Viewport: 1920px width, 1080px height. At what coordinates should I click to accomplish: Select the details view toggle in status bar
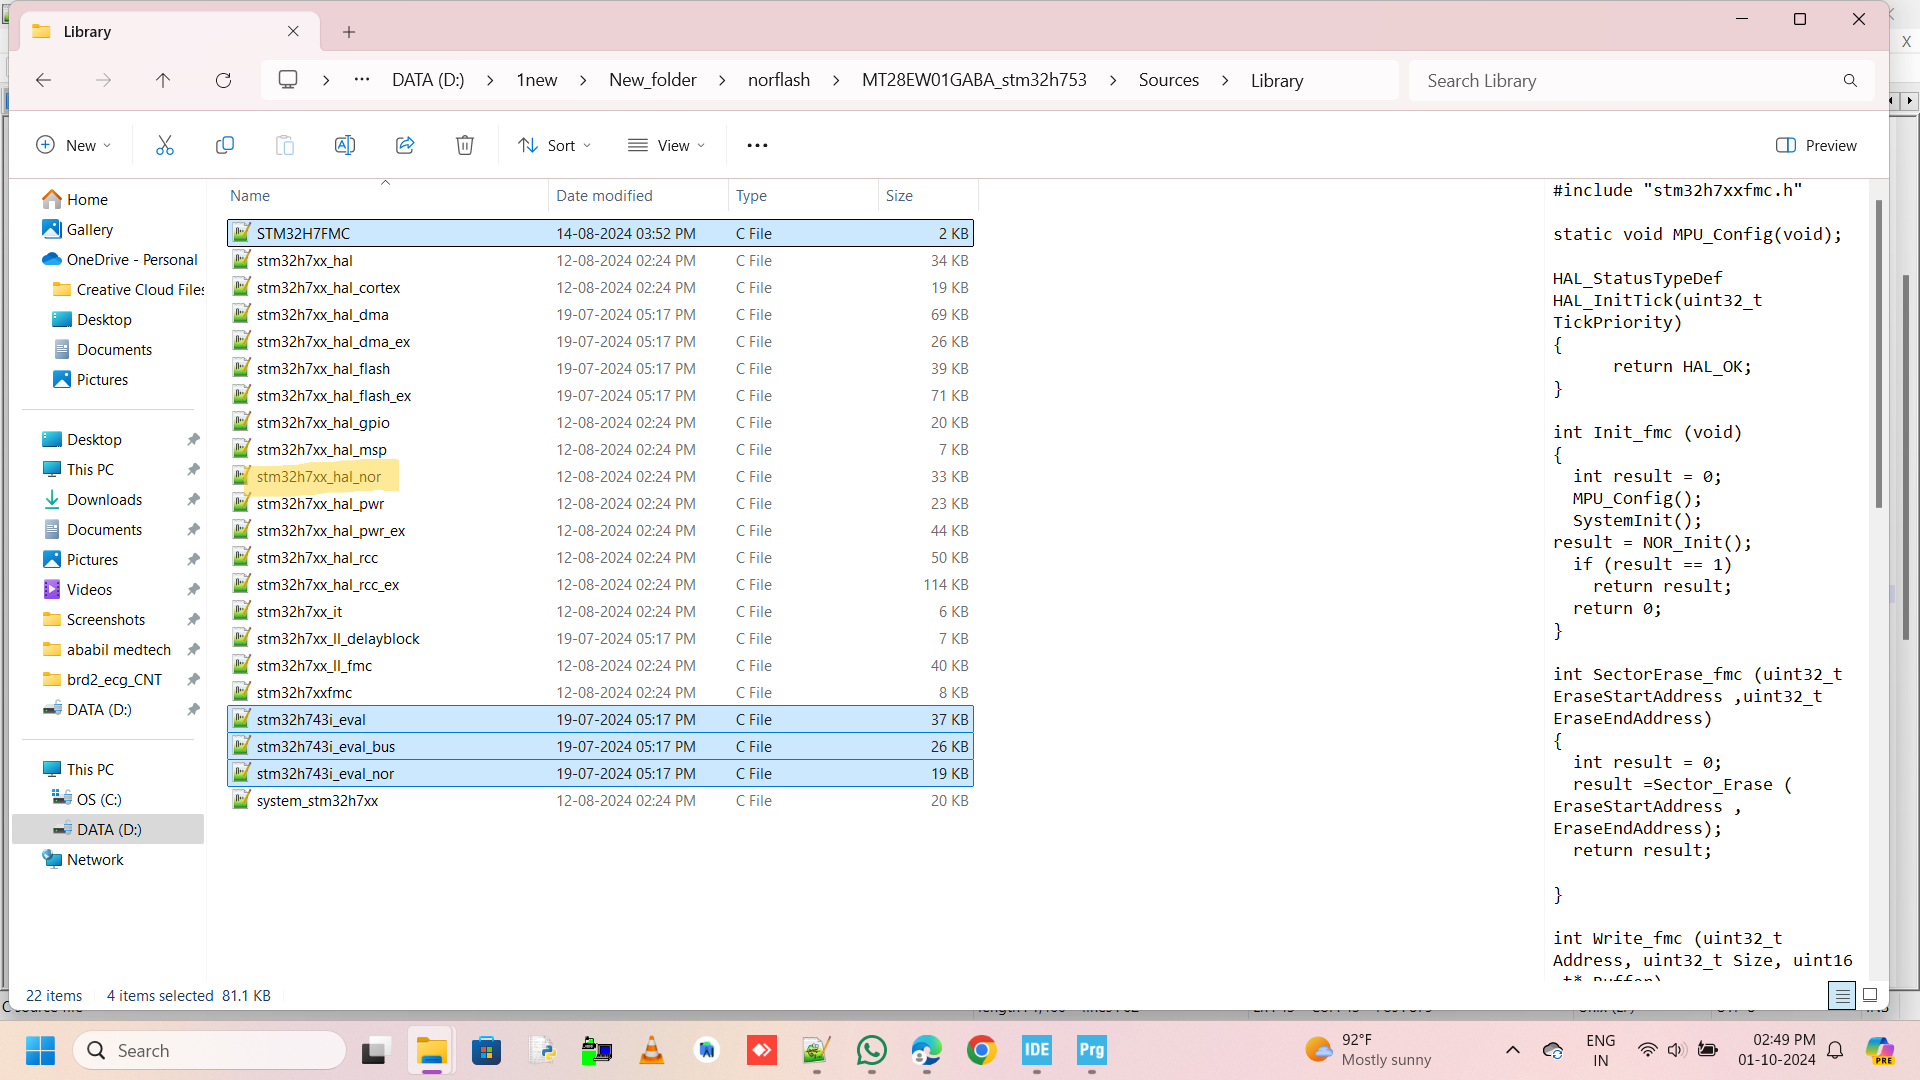[1843, 995]
